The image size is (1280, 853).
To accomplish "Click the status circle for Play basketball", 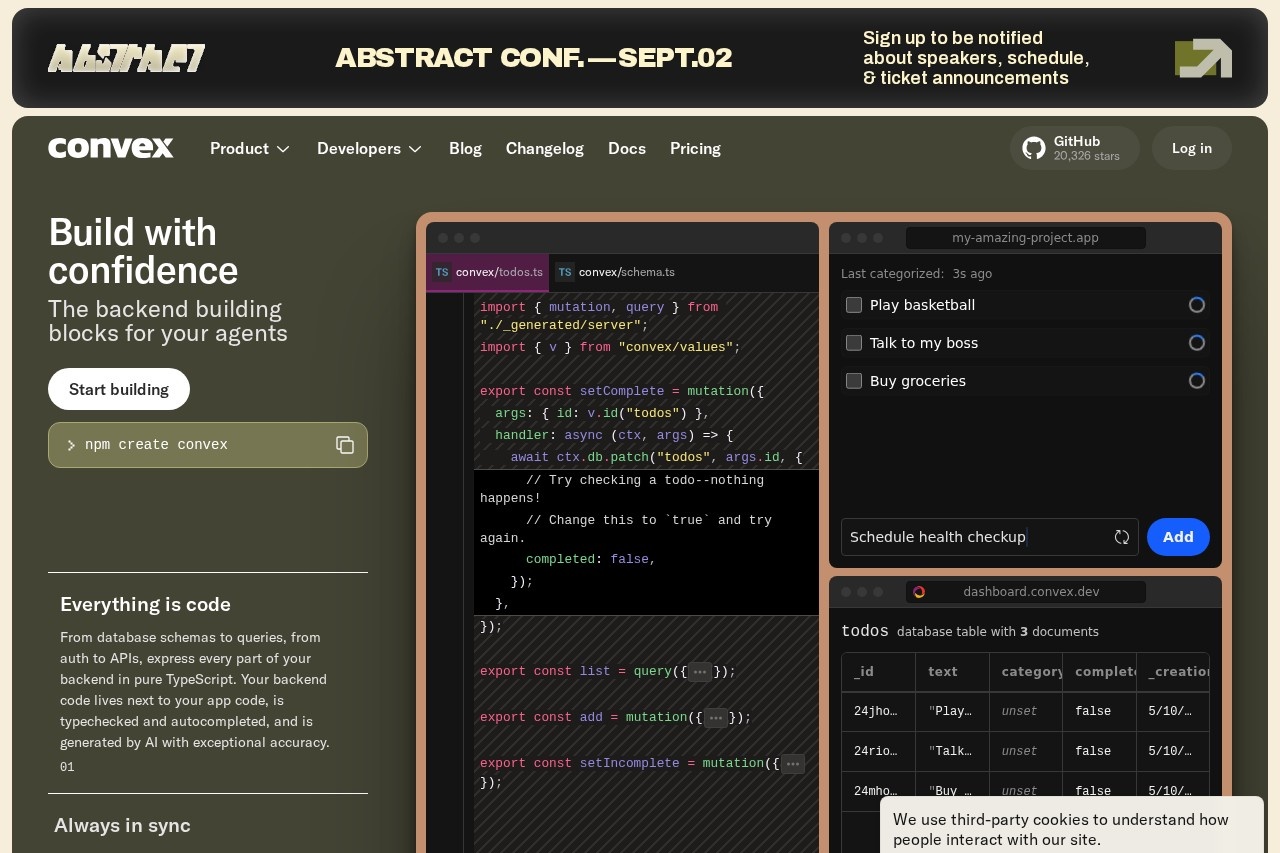I will click(1196, 305).
